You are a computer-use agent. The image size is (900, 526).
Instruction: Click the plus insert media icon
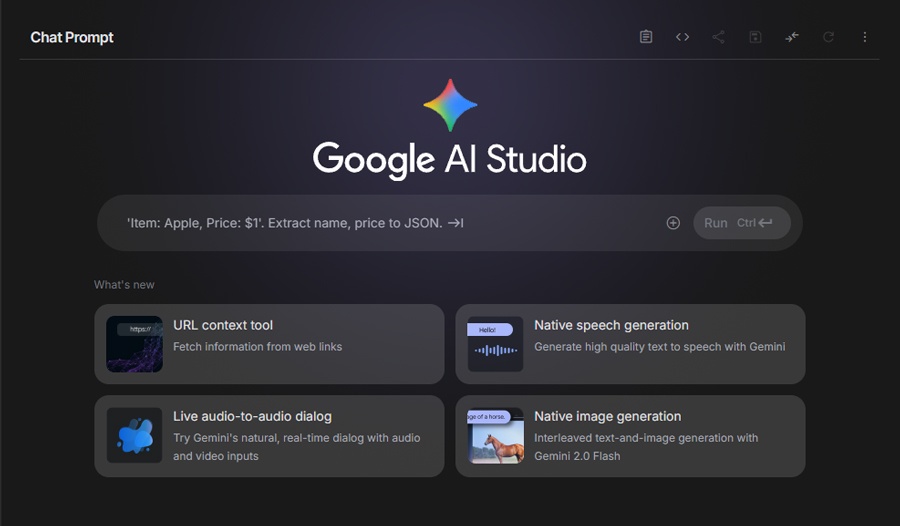pyautogui.click(x=673, y=223)
